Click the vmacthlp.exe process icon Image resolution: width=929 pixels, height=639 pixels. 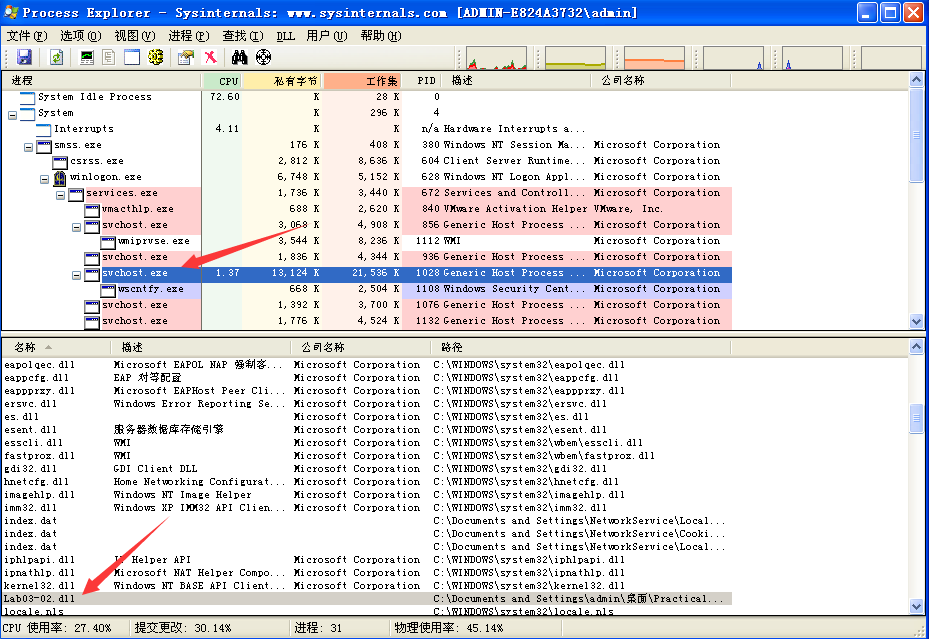click(x=91, y=209)
